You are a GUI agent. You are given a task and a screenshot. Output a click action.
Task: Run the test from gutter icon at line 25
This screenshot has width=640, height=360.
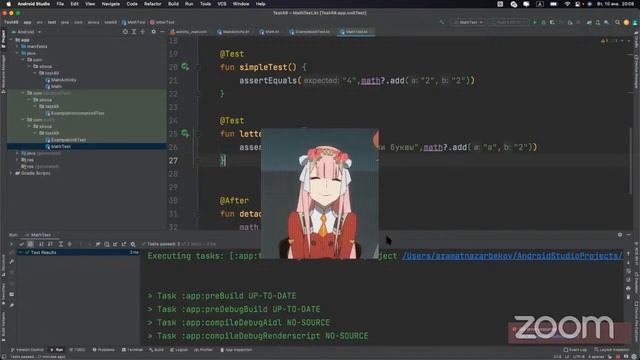coord(185,133)
